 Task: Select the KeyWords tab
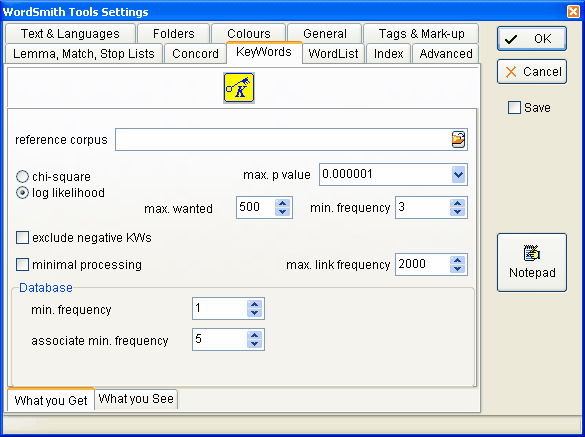pos(264,52)
